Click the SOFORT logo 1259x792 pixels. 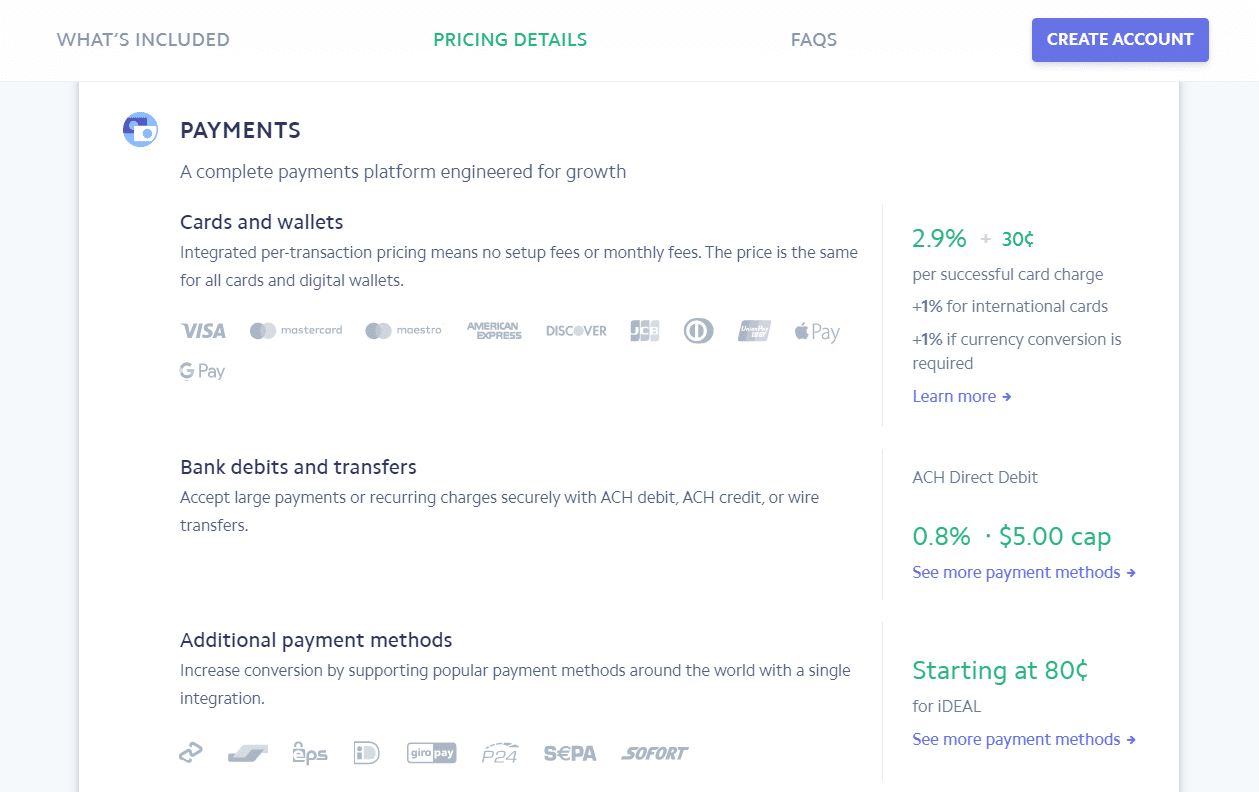[655, 754]
